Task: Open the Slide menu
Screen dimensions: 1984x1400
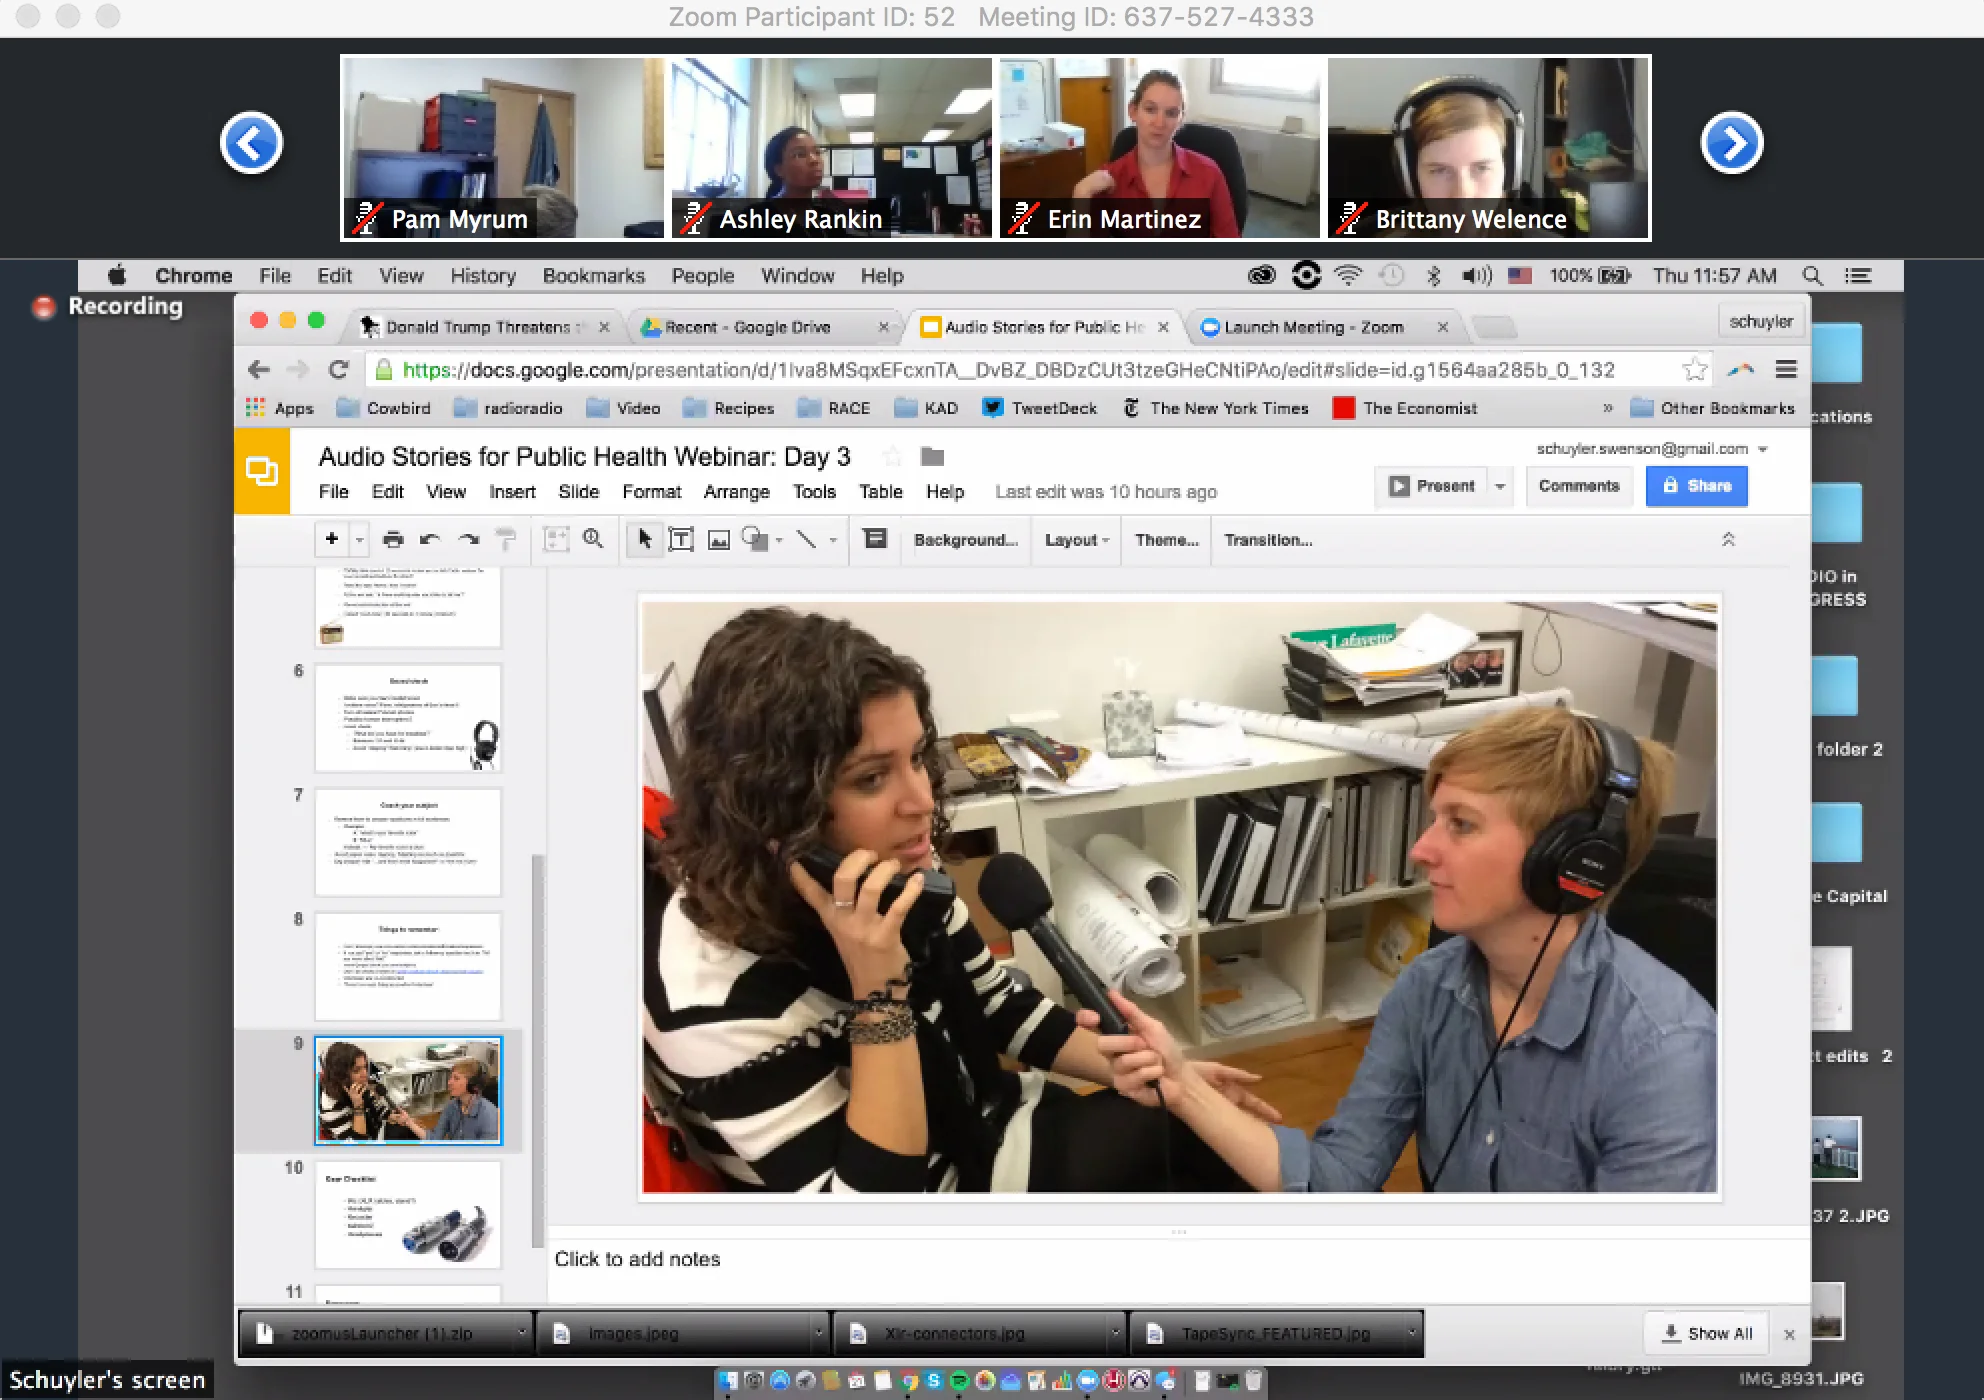Action: pyautogui.click(x=579, y=491)
